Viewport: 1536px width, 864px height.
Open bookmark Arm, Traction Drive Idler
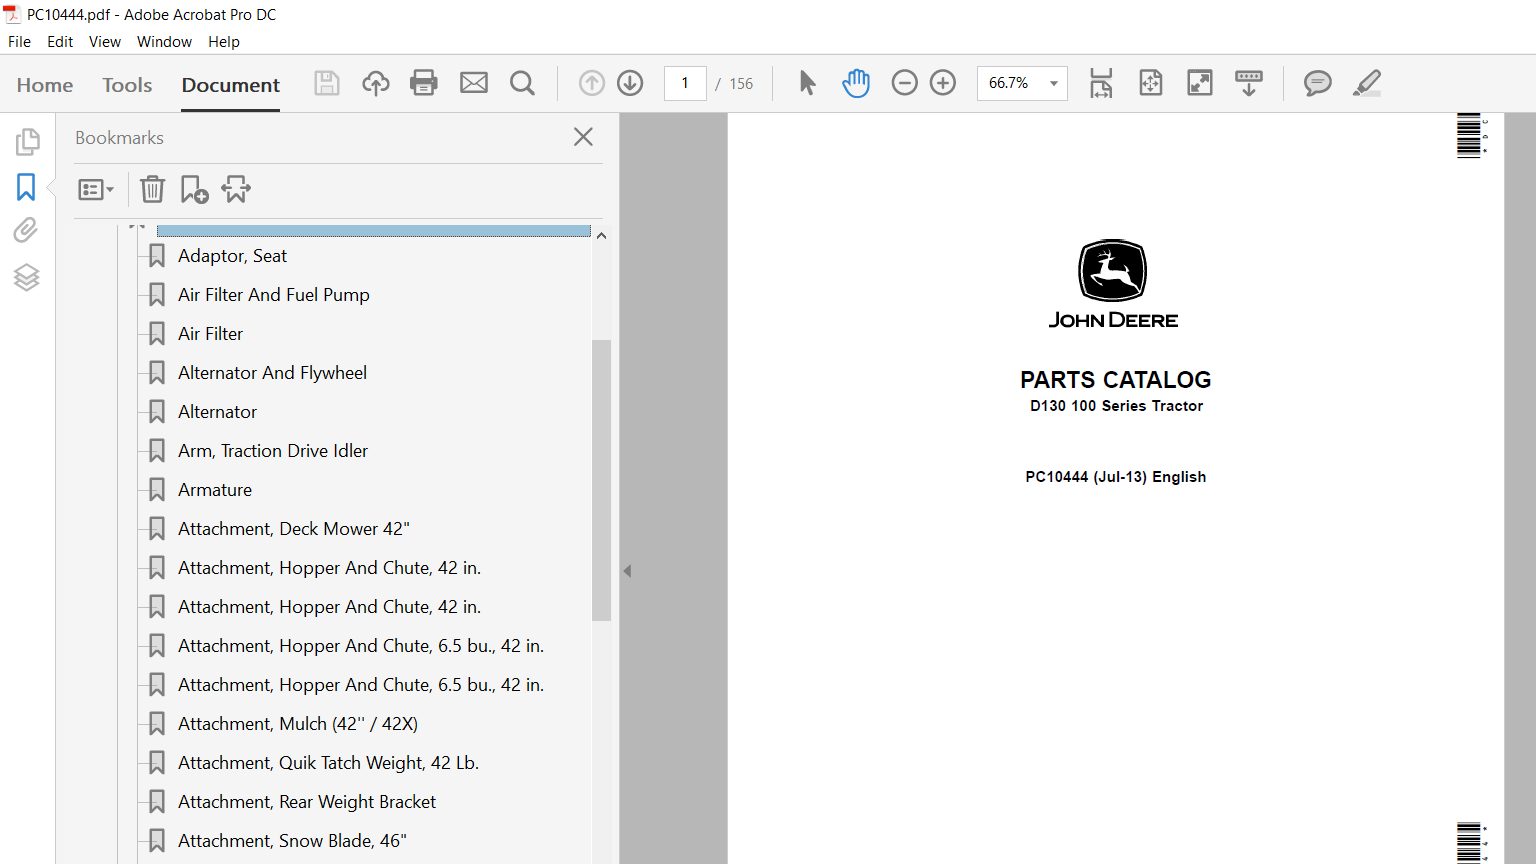(273, 451)
